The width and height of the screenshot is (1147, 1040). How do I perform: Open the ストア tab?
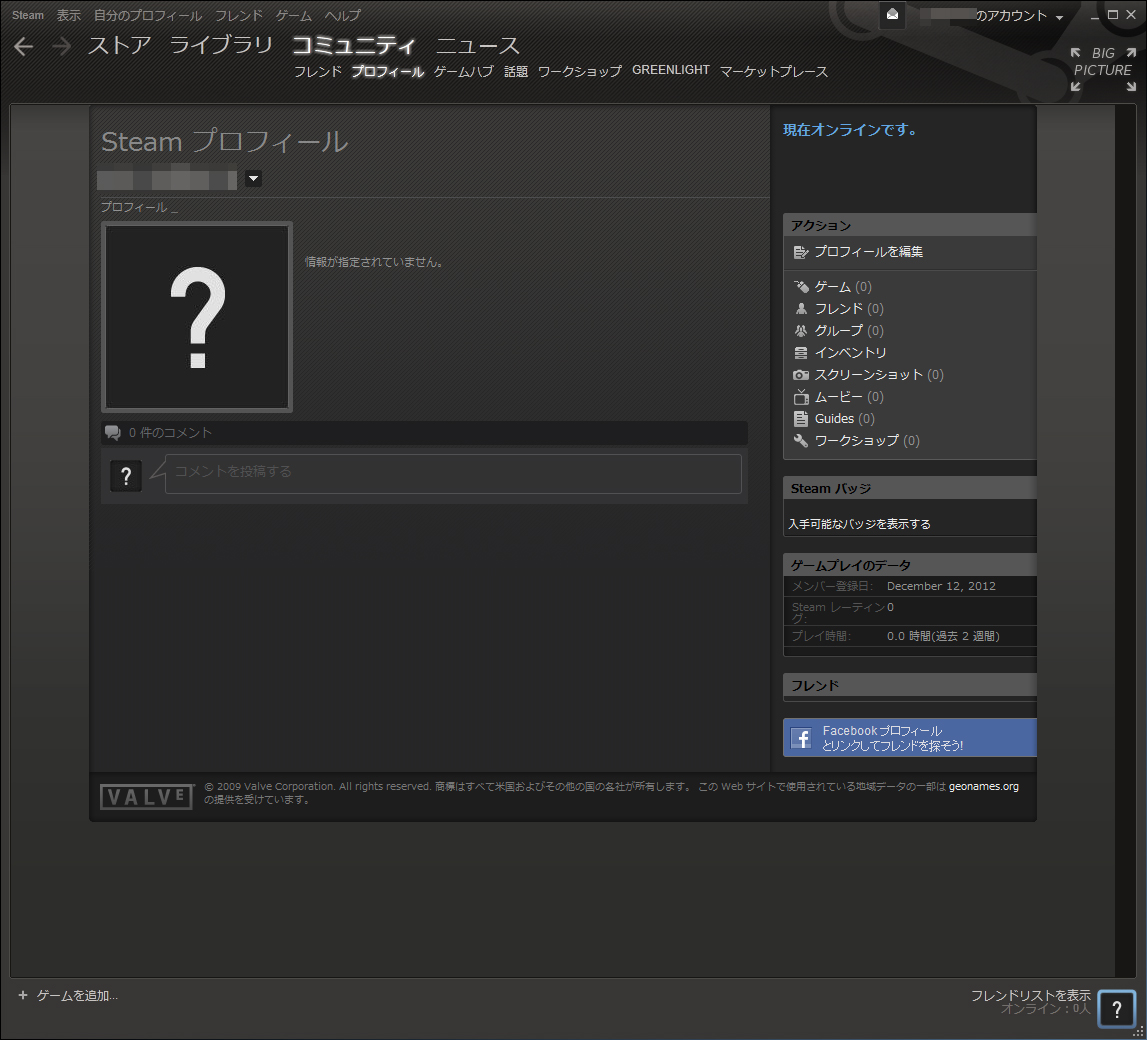pyautogui.click(x=119, y=46)
